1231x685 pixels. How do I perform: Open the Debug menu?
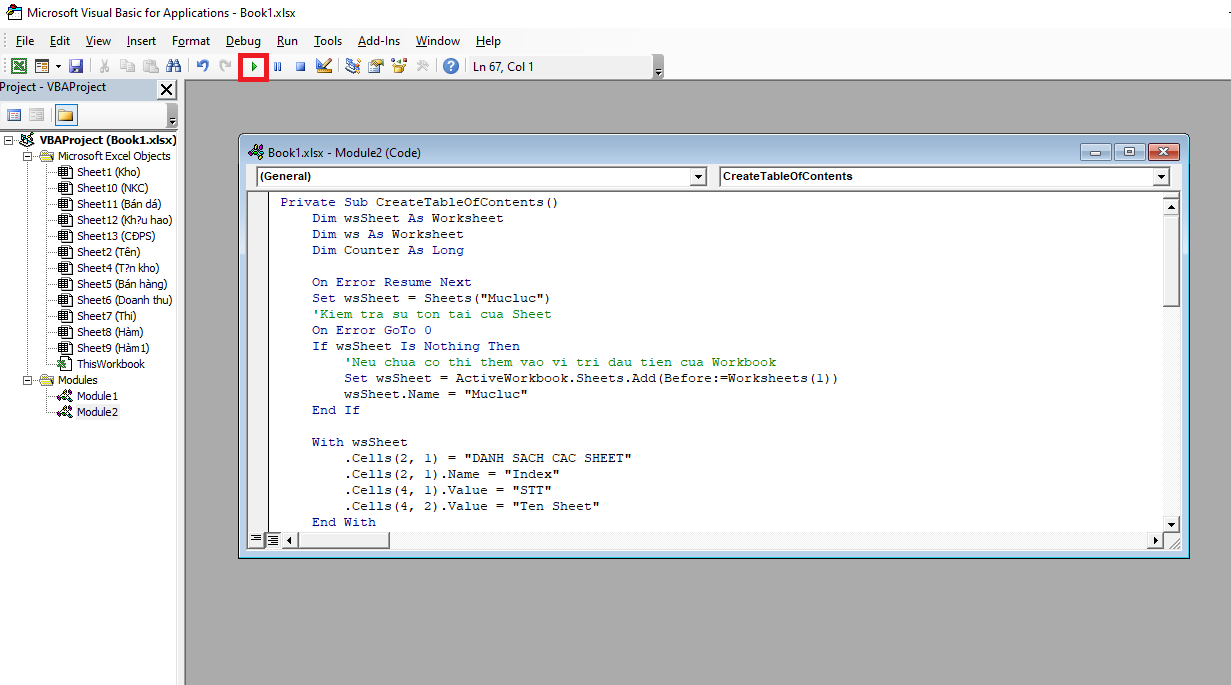coord(243,41)
